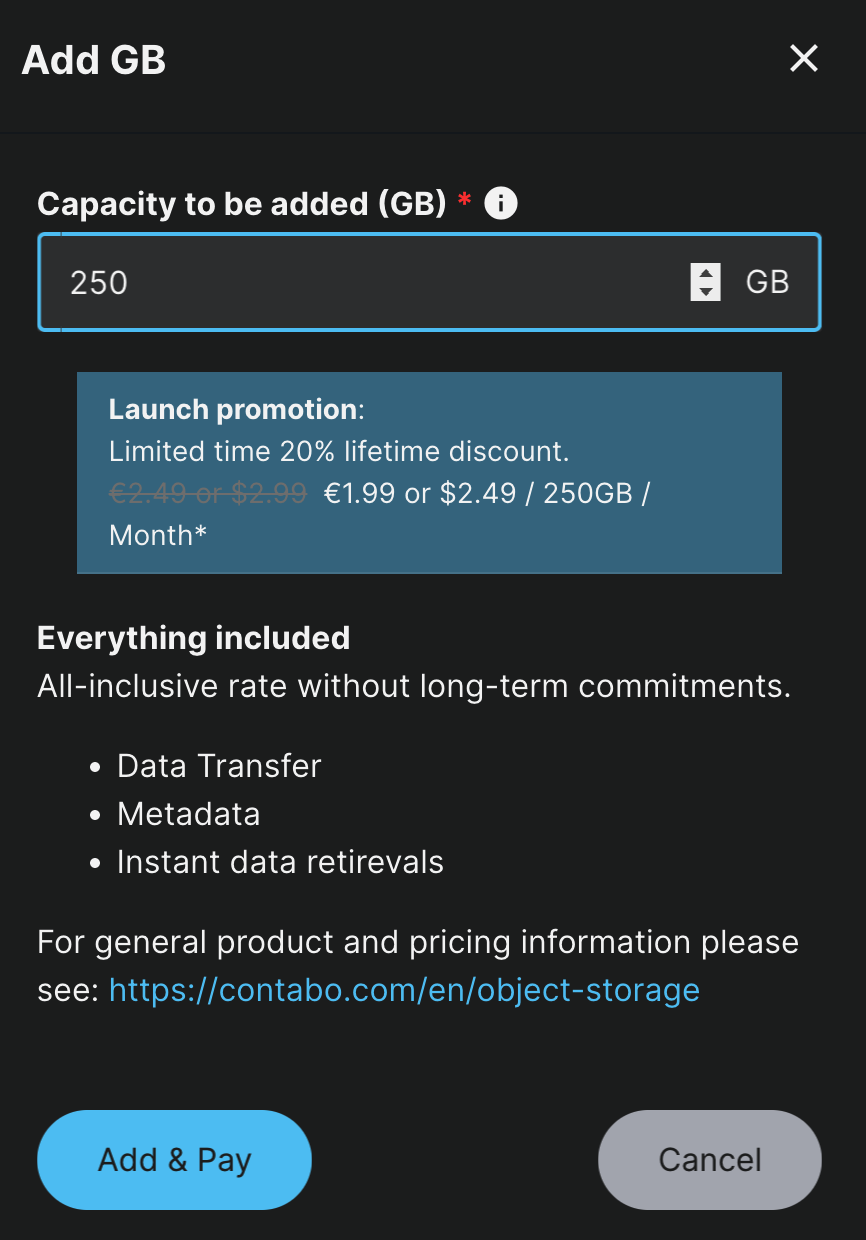Click the Metadata bullet item

[x=189, y=814]
